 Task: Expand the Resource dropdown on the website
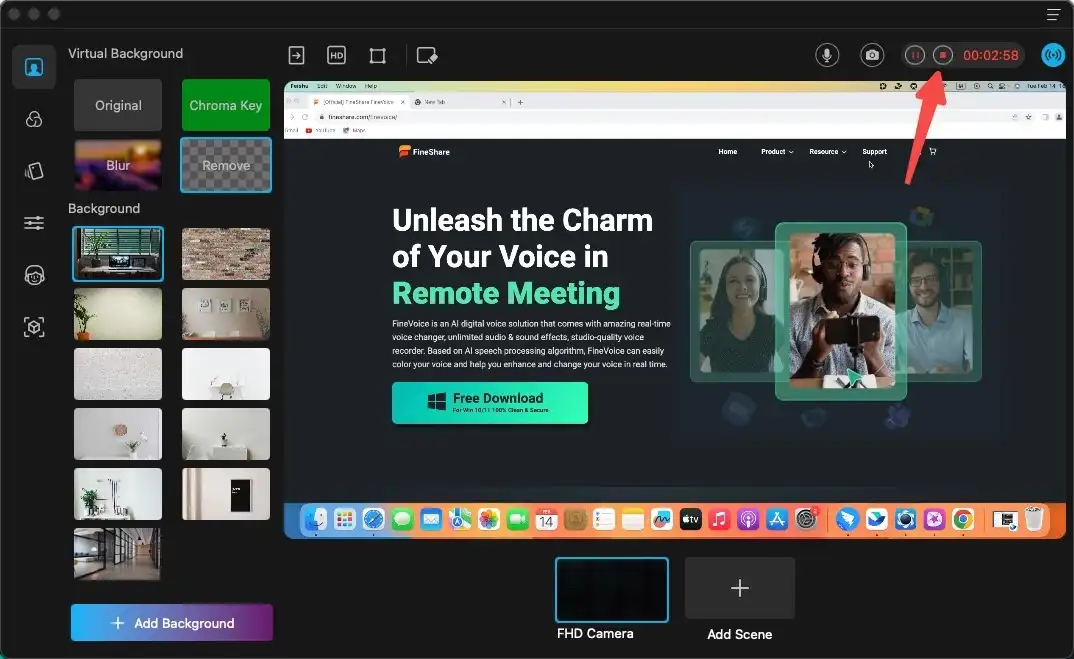pyautogui.click(x=827, y=151)
